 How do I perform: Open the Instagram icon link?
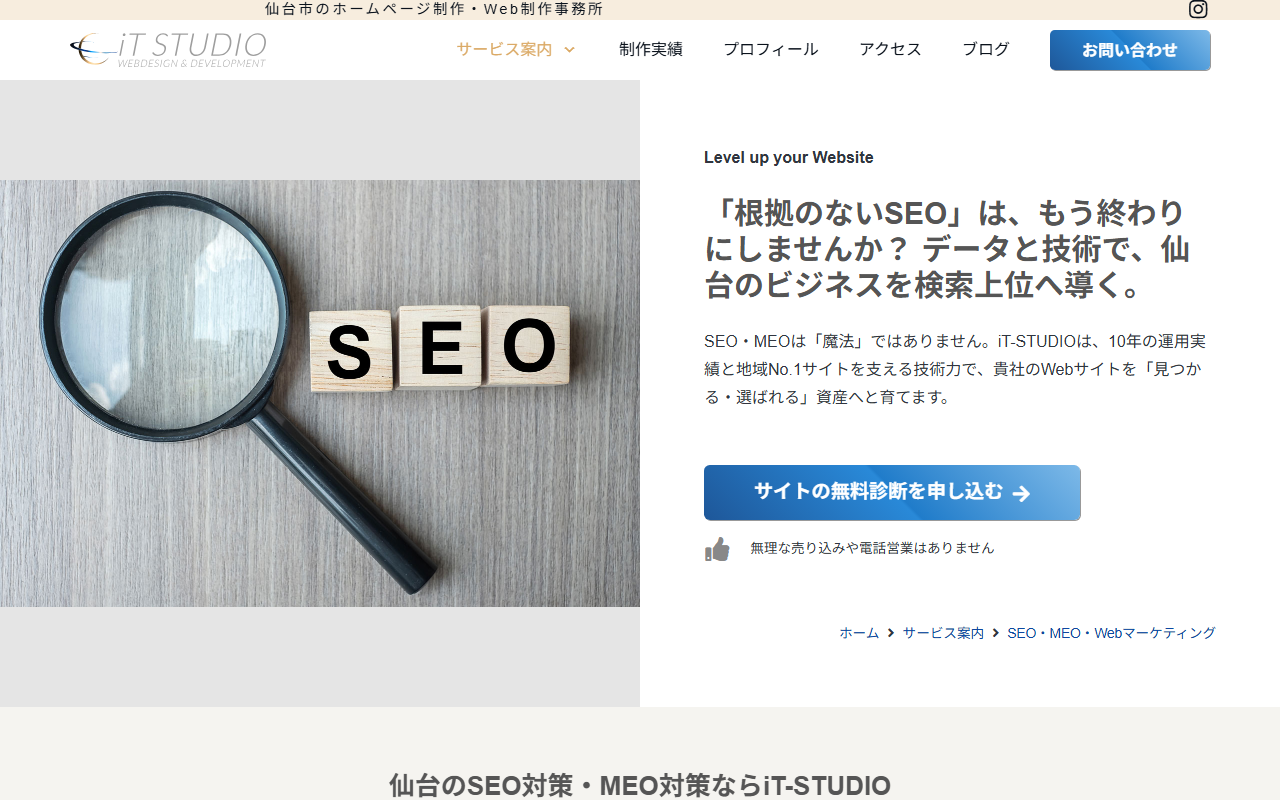coord(1197,10)
